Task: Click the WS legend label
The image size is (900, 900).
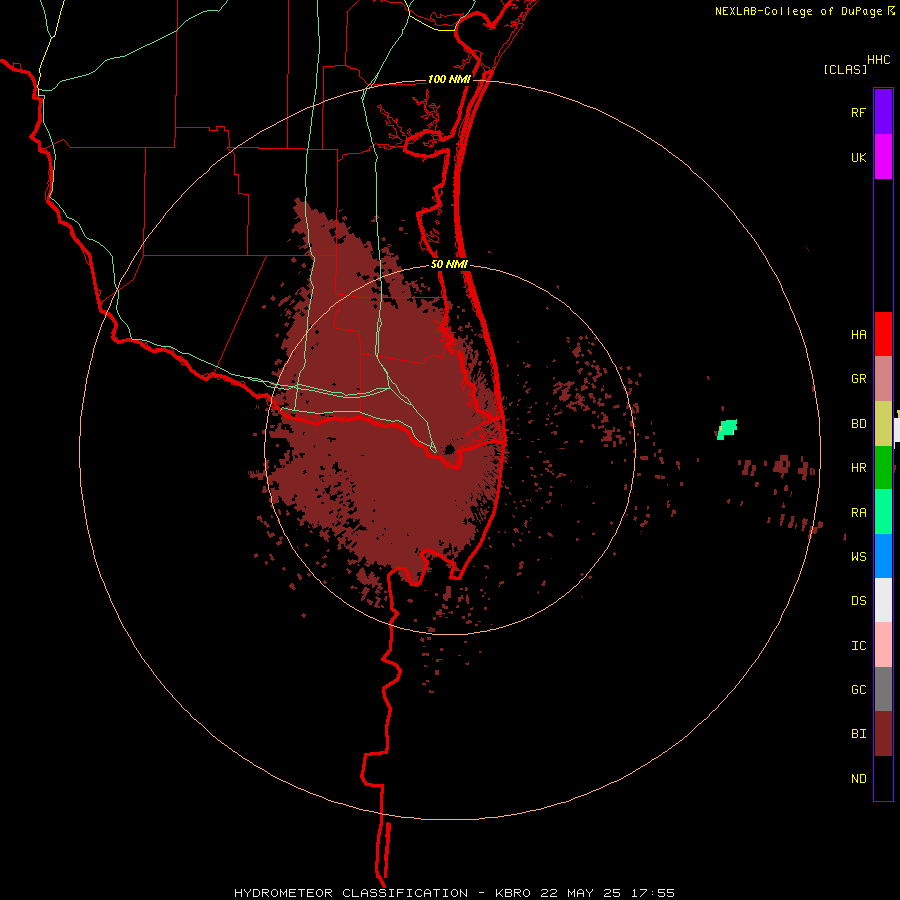Action: point(858,557)
